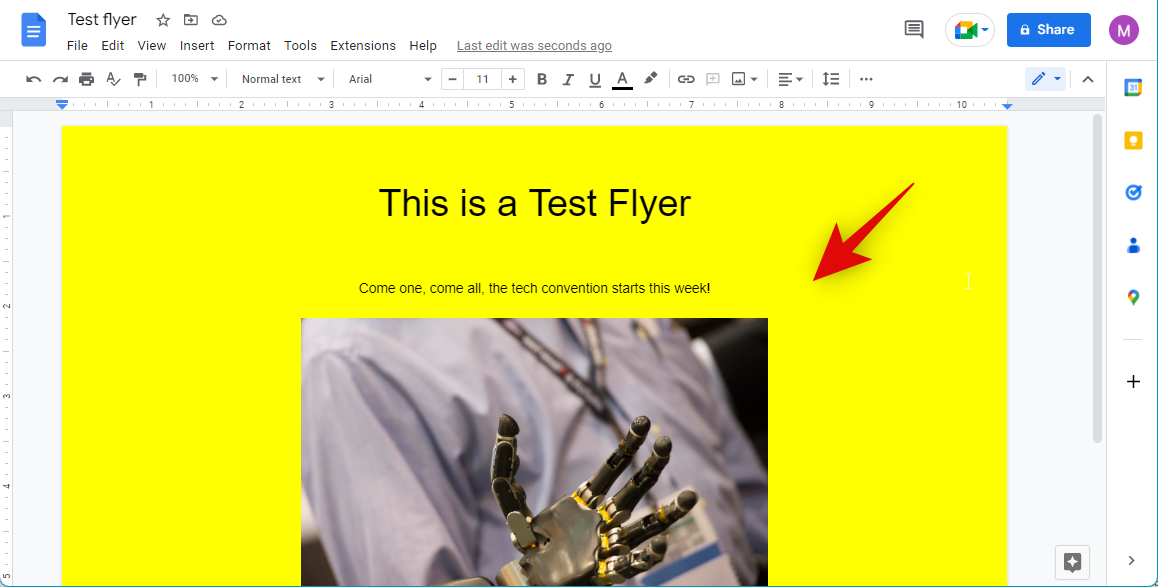The width and height of the screenshot is (1158, 587).
Task: Click the blue Share button
Action: [x=1048, y=30]
